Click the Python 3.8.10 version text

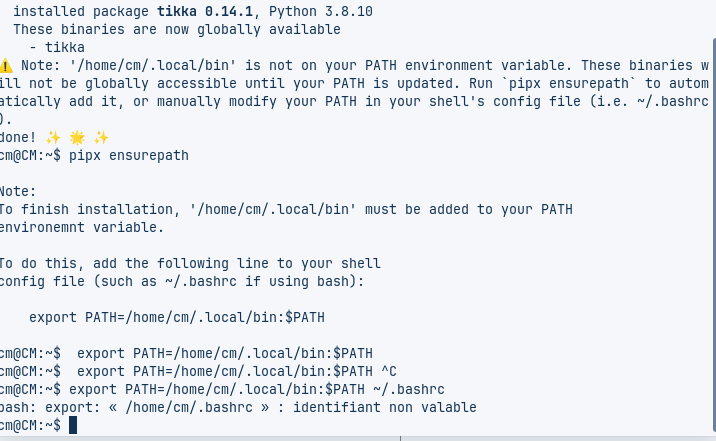point(321,11)
